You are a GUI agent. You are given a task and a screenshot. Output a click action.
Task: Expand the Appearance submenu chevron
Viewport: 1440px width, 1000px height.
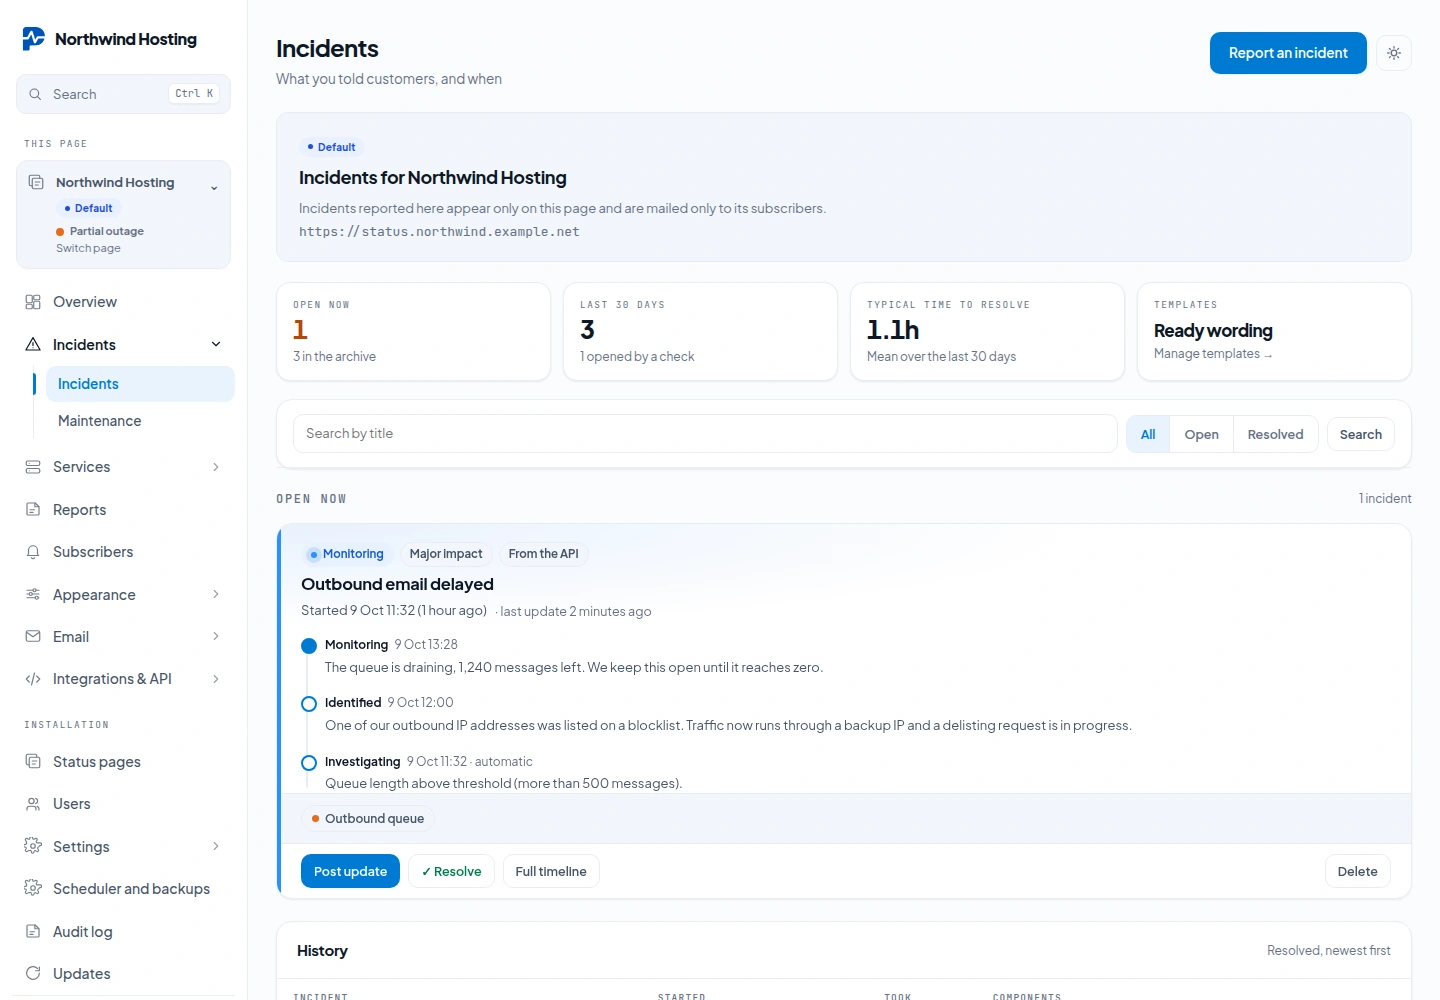tap(216, 594)
